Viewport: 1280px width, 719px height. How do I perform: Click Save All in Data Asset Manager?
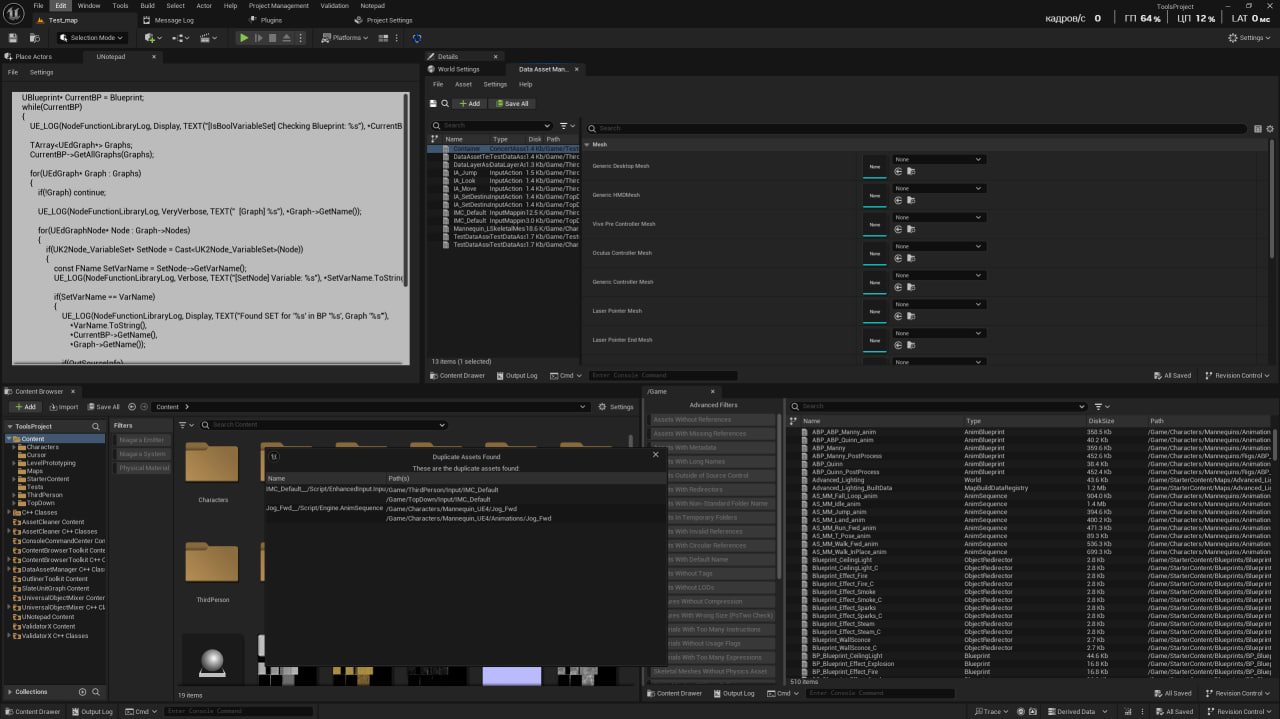tap(512, 103)
